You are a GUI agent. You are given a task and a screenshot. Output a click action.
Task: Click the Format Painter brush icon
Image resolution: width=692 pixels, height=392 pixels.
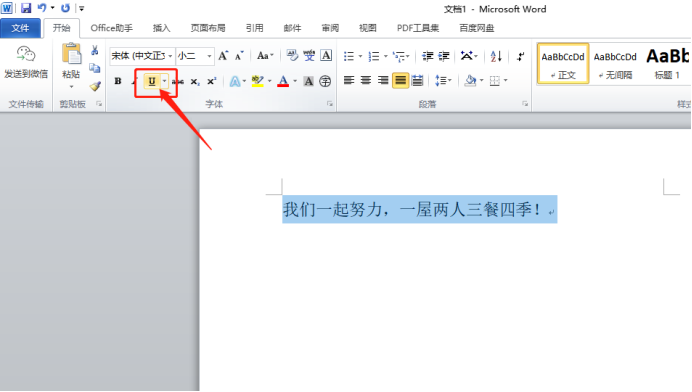(x=95, y=86)
